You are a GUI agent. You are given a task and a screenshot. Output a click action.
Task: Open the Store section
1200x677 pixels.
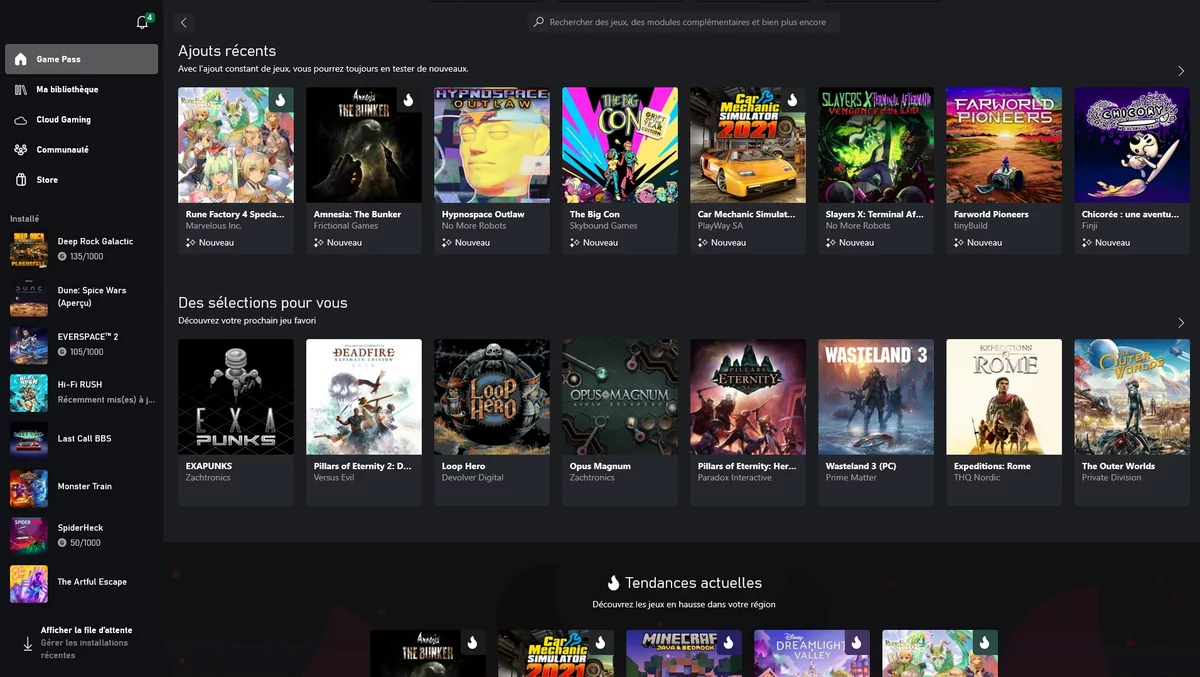pyautogui.click(x=82, y=179)
